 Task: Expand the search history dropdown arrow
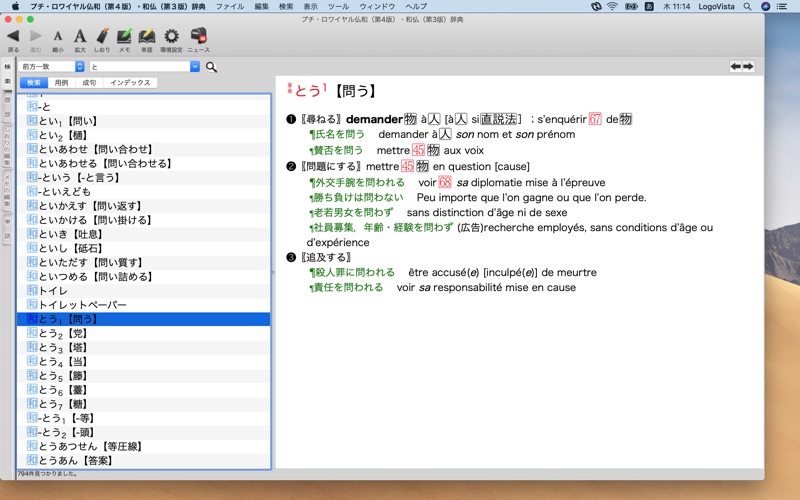pos(195,66)
